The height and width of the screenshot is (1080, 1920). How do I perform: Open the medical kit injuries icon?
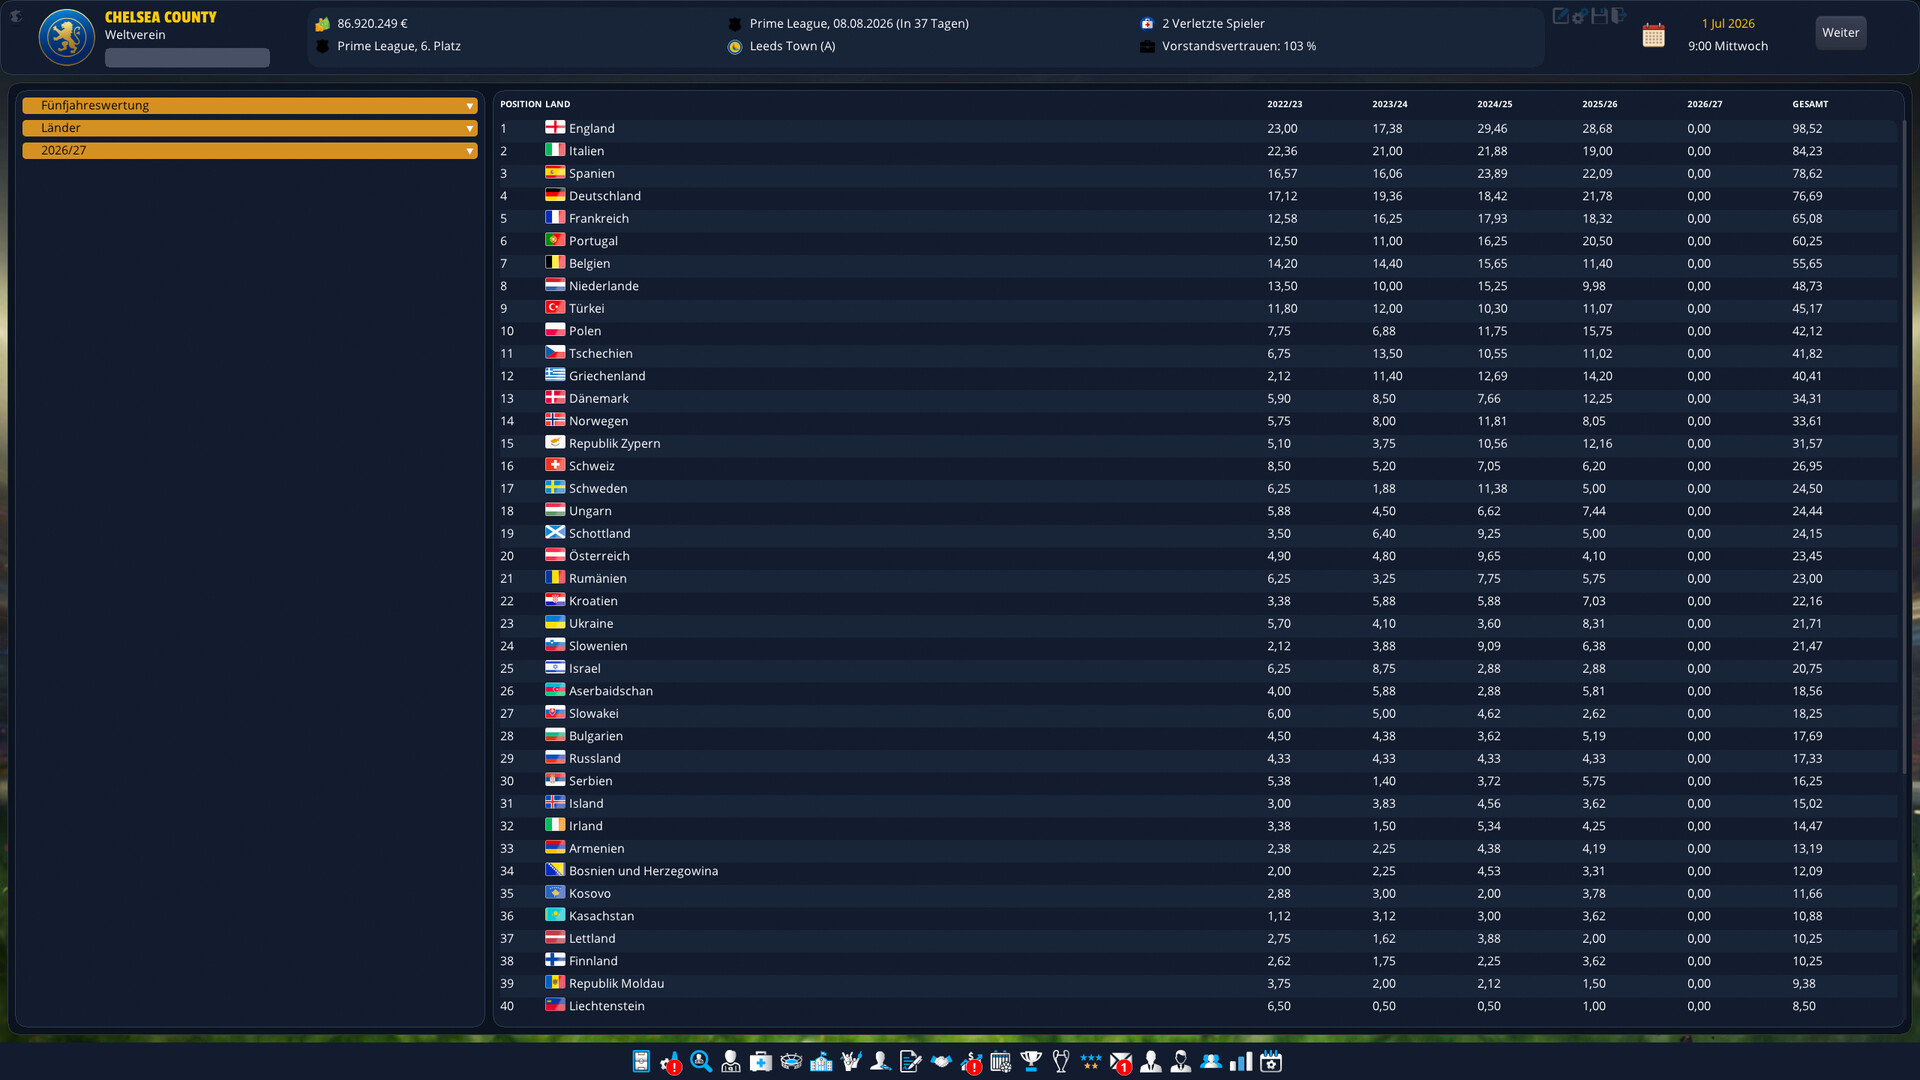point(761,1061)
